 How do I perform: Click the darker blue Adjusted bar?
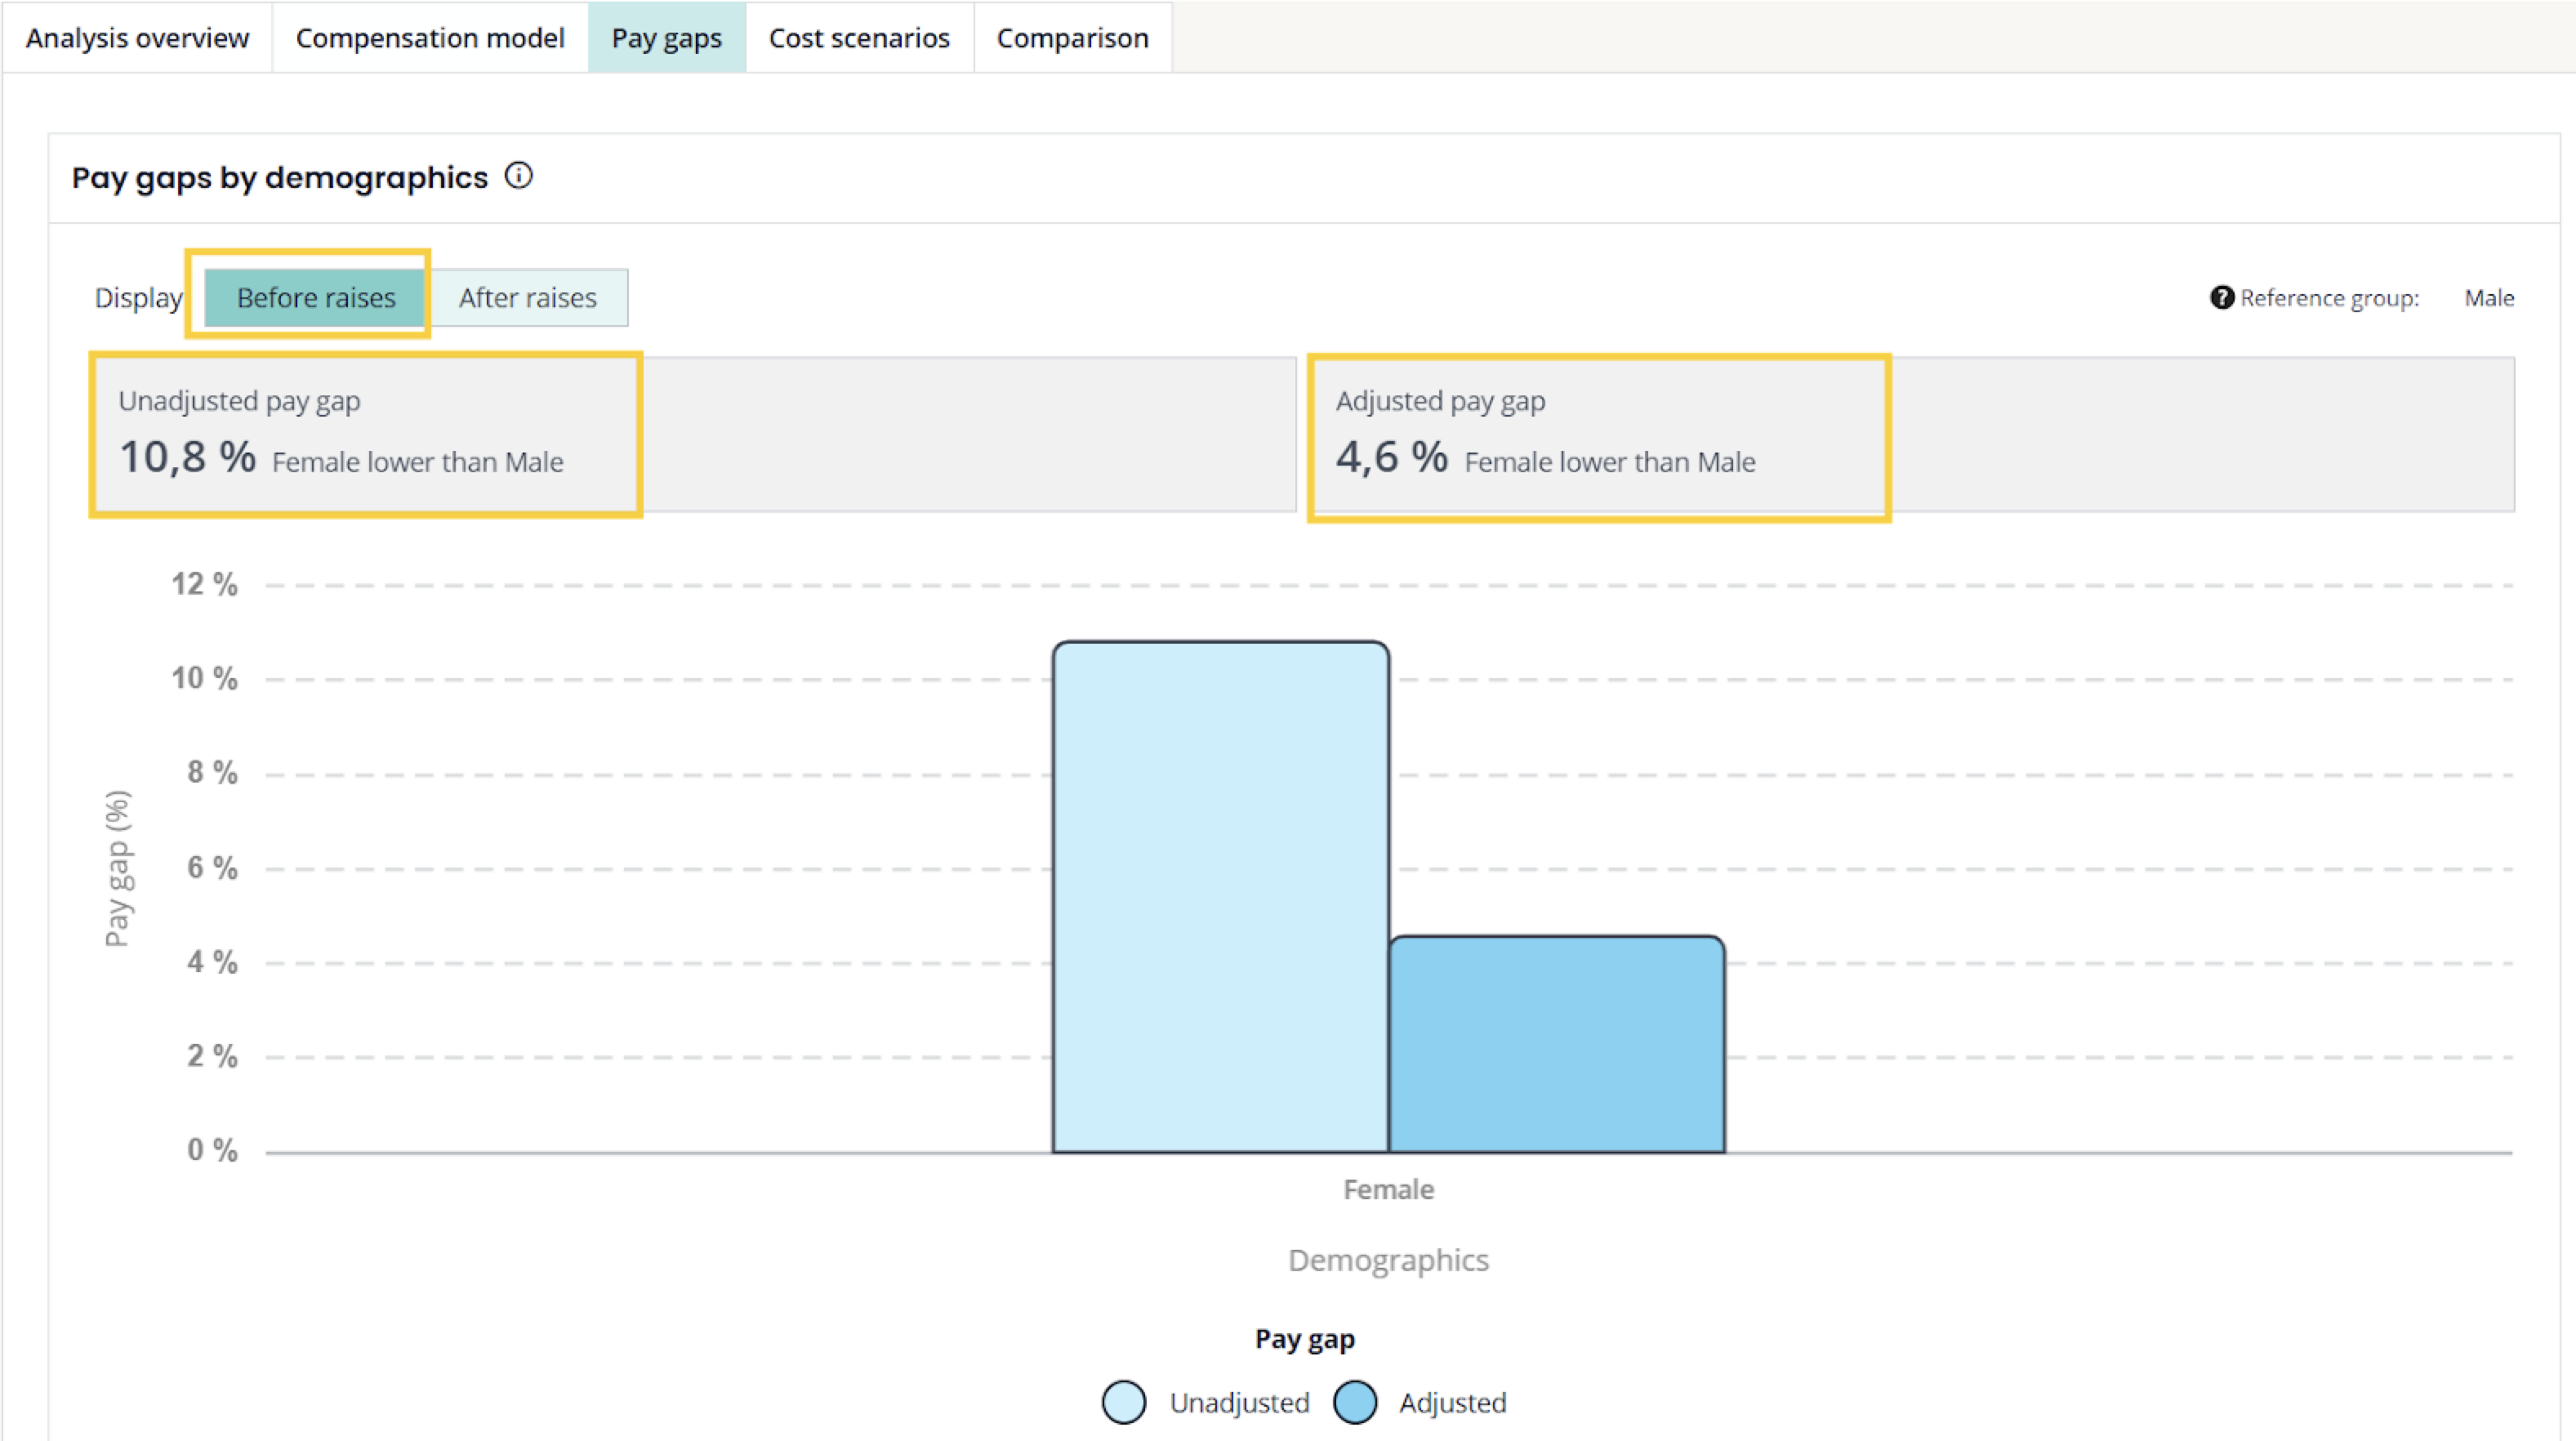click(1556, 1044)
